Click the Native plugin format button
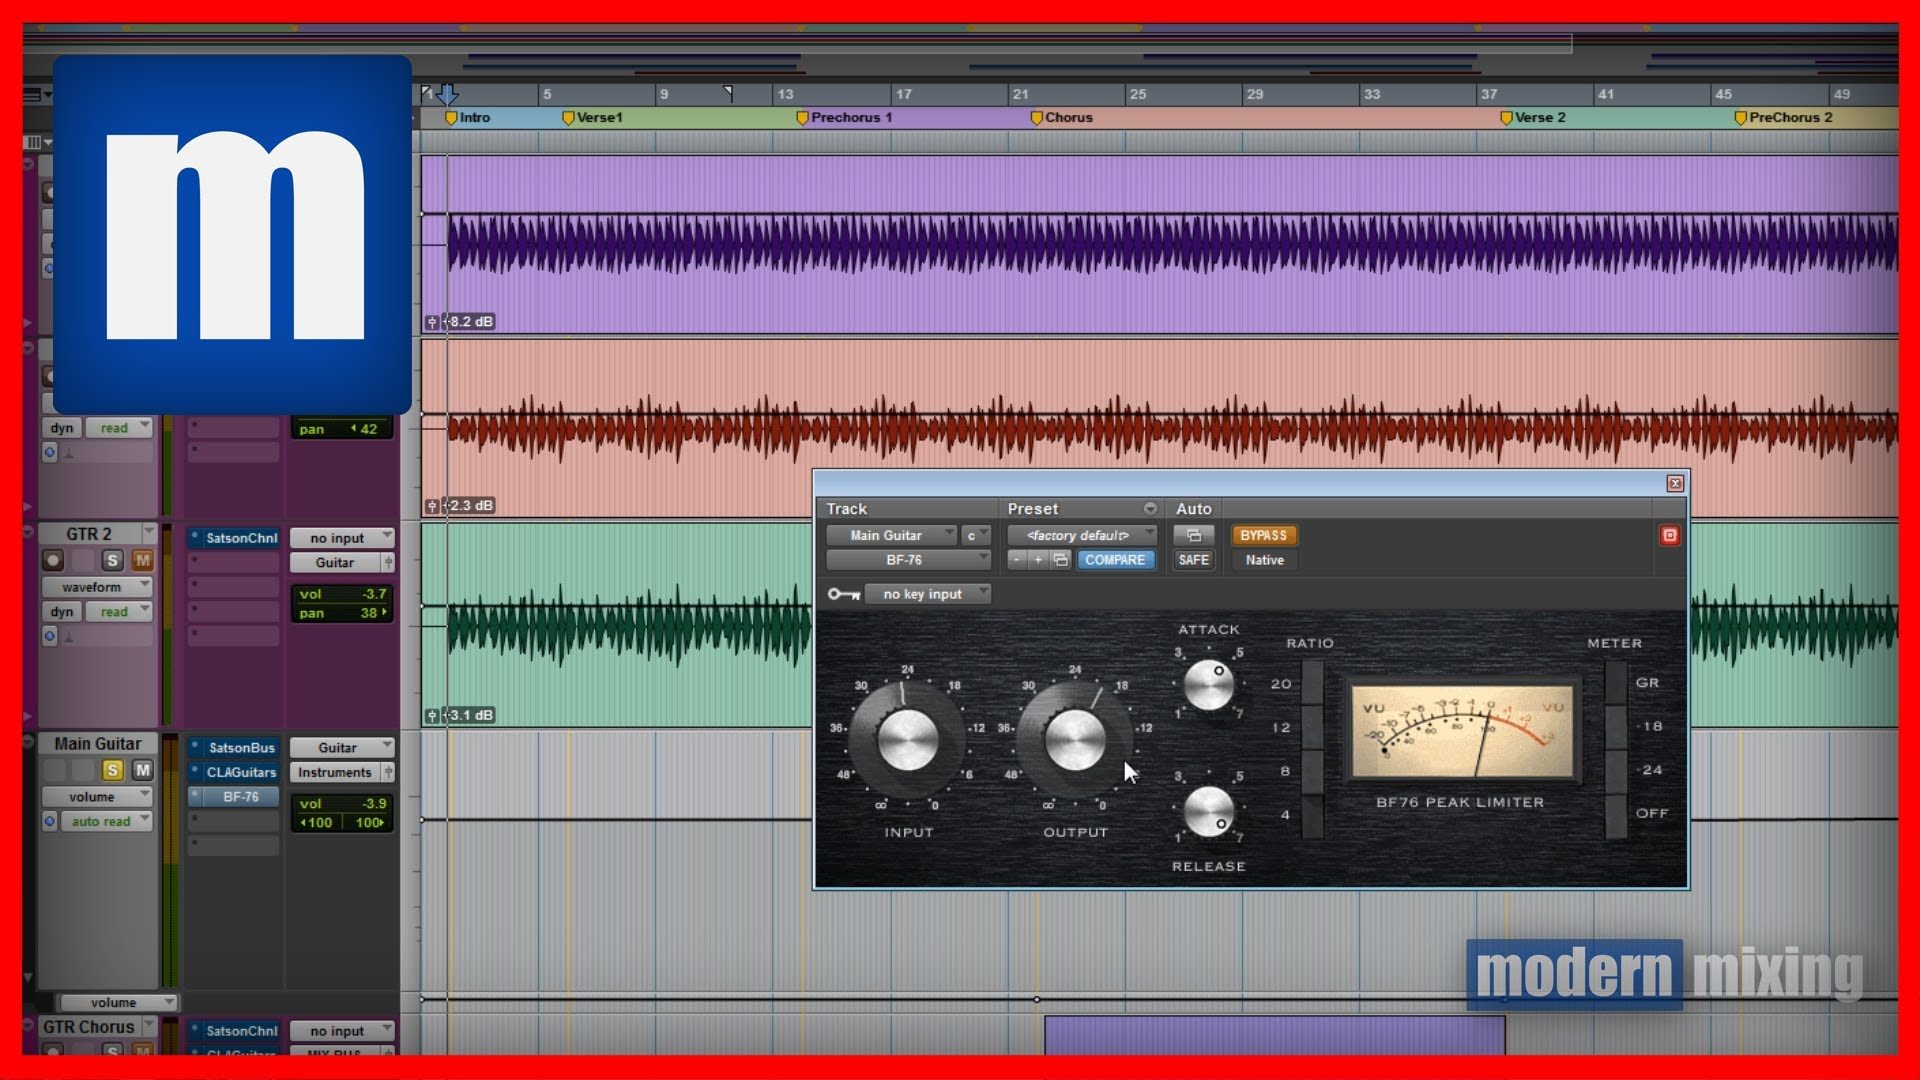 tap(1264, 559)
